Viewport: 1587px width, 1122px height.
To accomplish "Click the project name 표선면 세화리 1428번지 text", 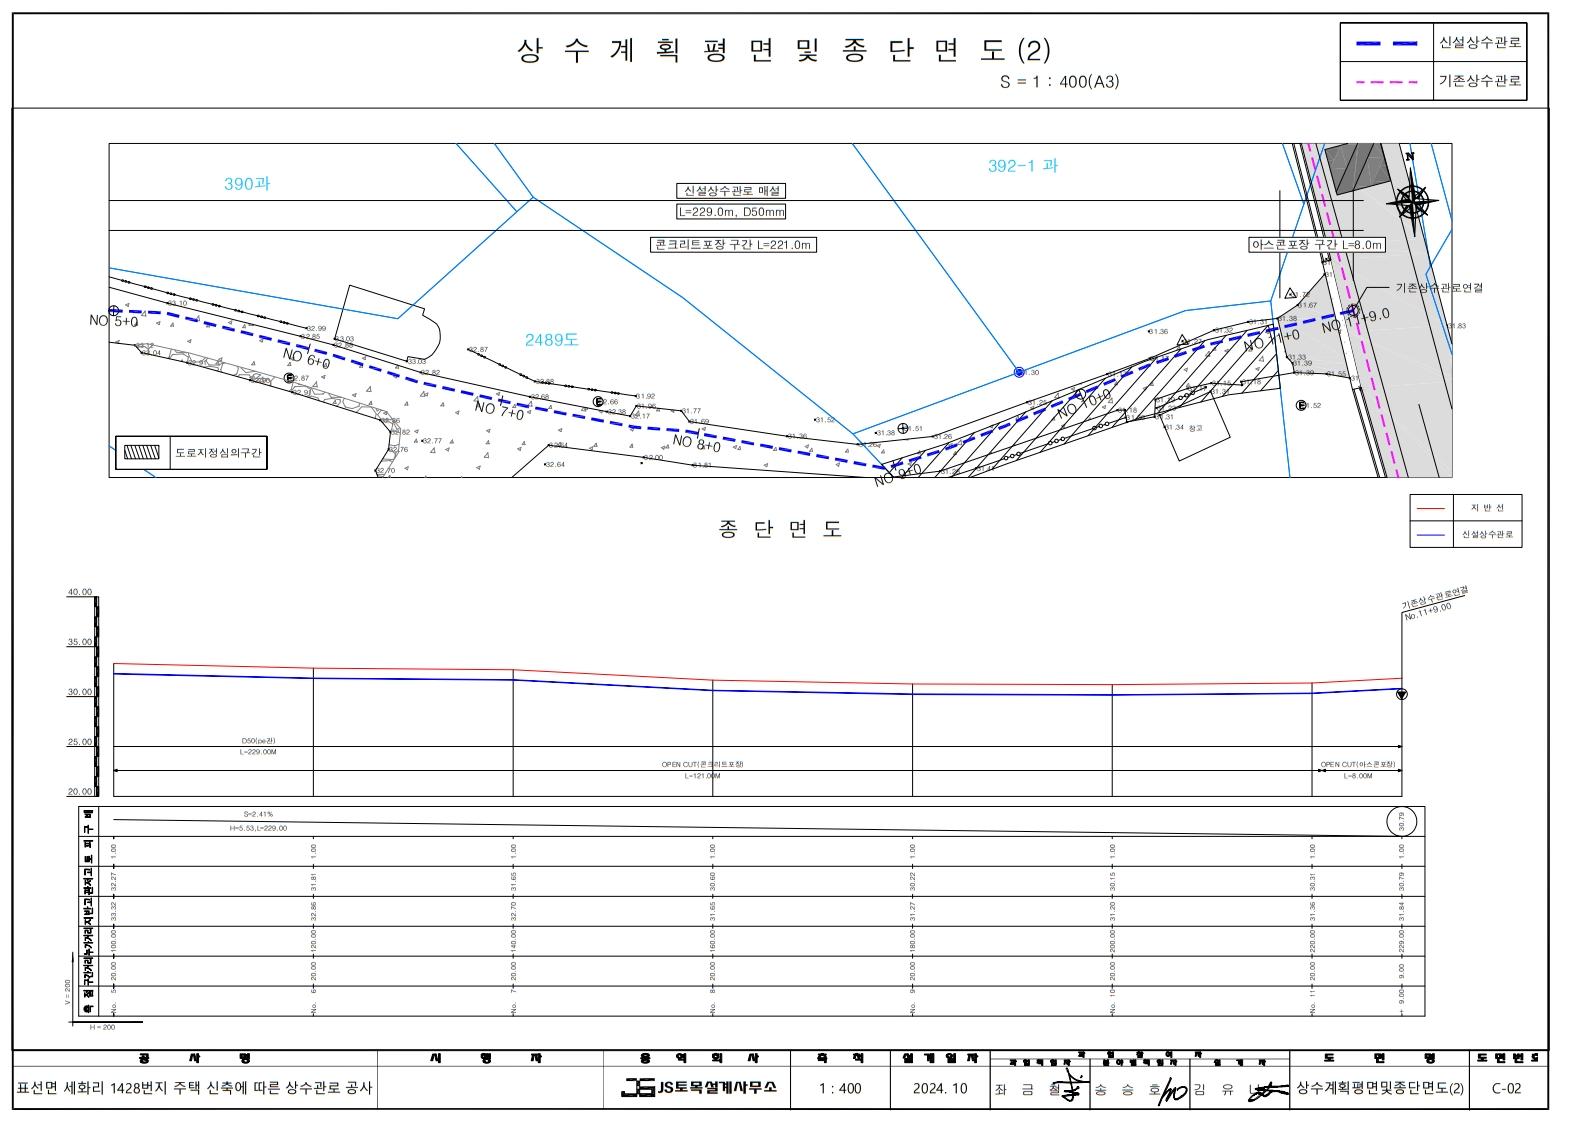I will click(x=194, y=1088).
